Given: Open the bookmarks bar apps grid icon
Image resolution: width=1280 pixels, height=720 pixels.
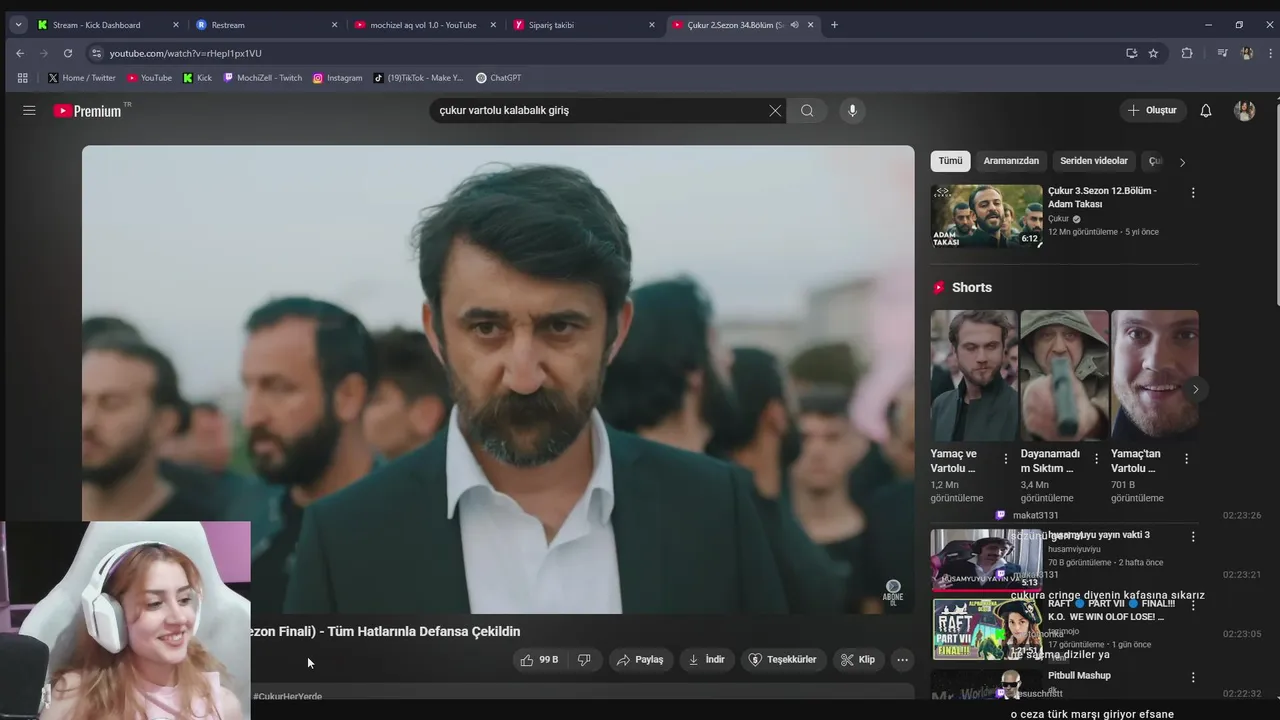Looking at the screenshot, I should point(23,78).
